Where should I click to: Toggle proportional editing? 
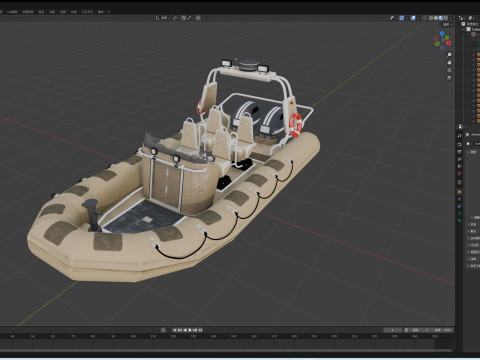pos(198,18)
